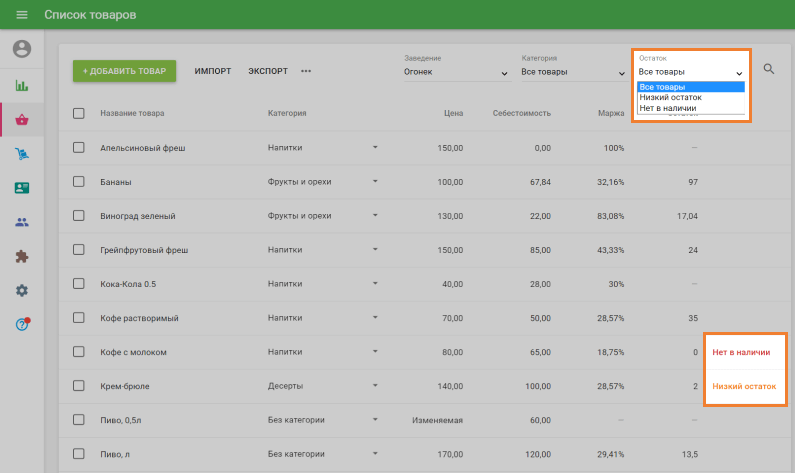Expand category dropdown for Грейпфрутовый фреш
The width and height of the screenshot is (795, 473).
click(x=375, y=249)
